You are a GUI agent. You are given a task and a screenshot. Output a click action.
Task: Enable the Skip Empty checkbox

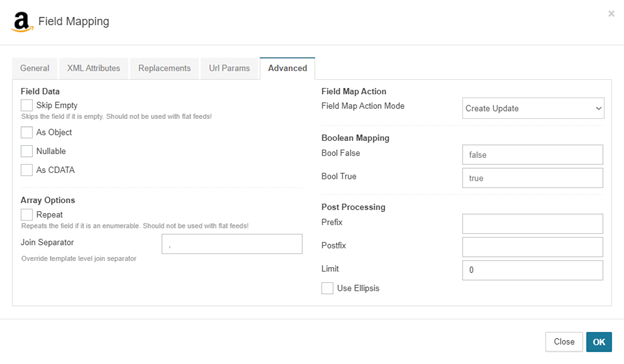point(27,105)
